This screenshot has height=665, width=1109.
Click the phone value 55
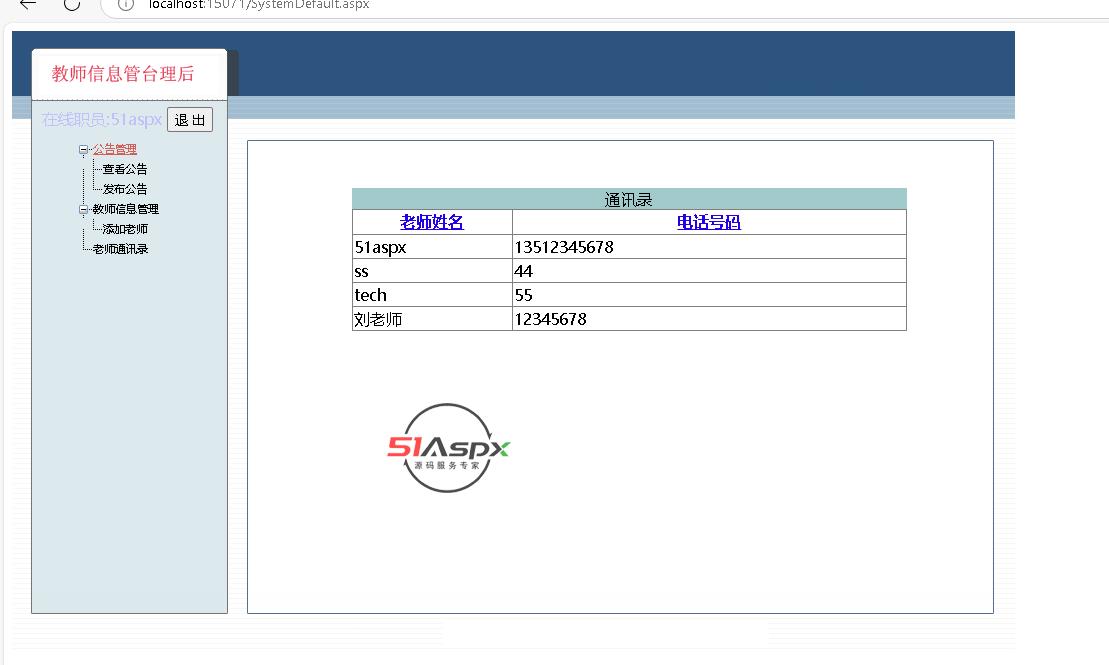click(x=523, y=295)
